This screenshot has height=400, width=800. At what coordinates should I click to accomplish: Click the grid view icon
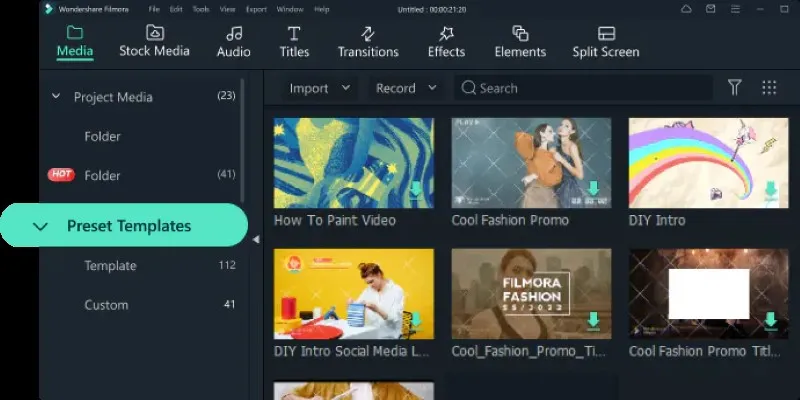(x=769, y=88)
